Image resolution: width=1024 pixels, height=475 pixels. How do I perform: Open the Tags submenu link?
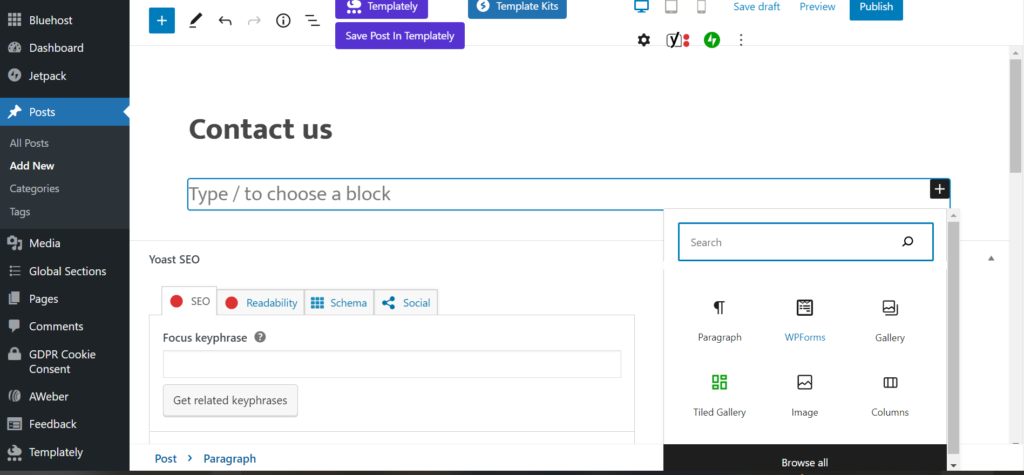[20, 212]
